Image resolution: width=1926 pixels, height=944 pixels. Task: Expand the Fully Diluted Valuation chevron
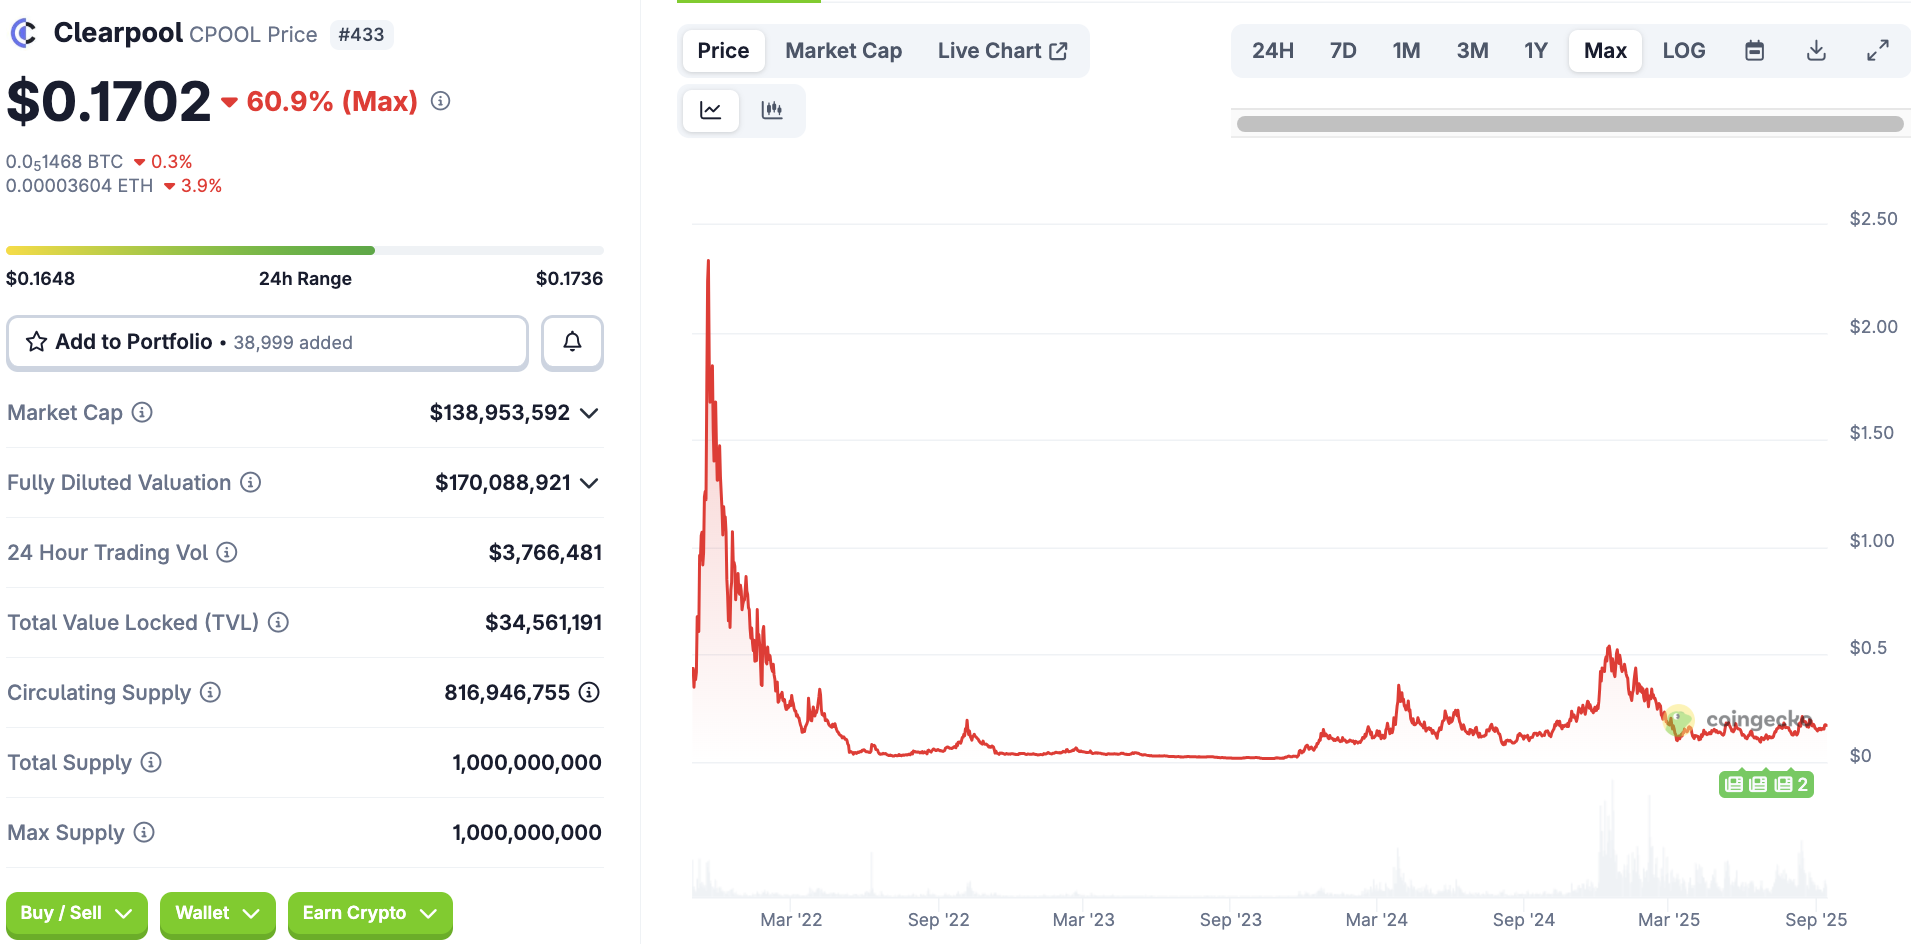coord(589,483)
